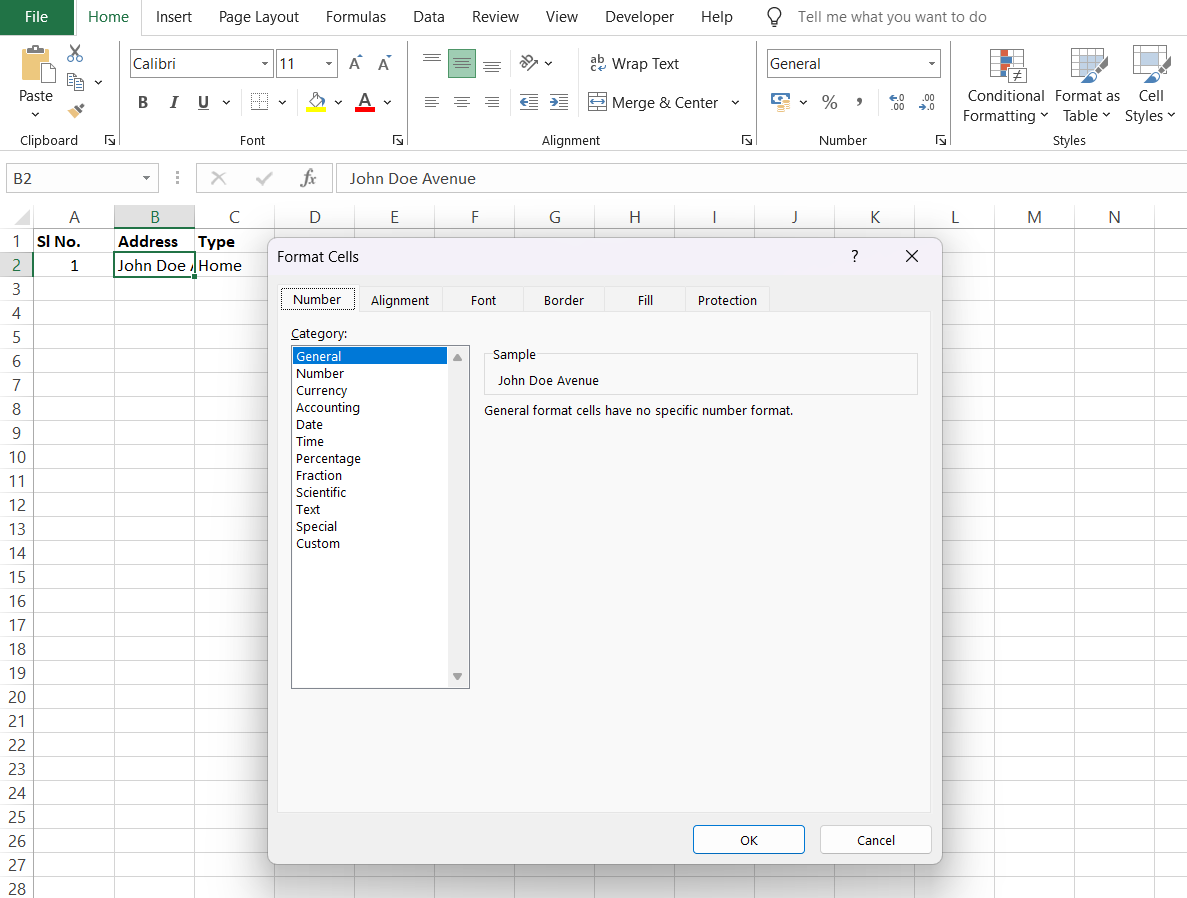
Task: Launch Alignment settings dialog launcher
Action: click(746, 140)
